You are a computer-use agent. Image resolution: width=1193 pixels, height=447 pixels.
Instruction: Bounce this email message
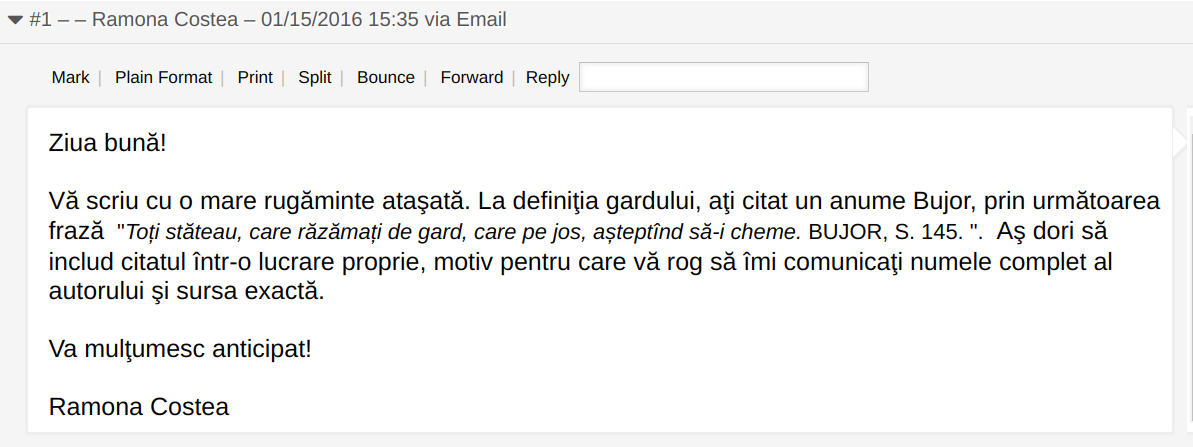(385, 78)
